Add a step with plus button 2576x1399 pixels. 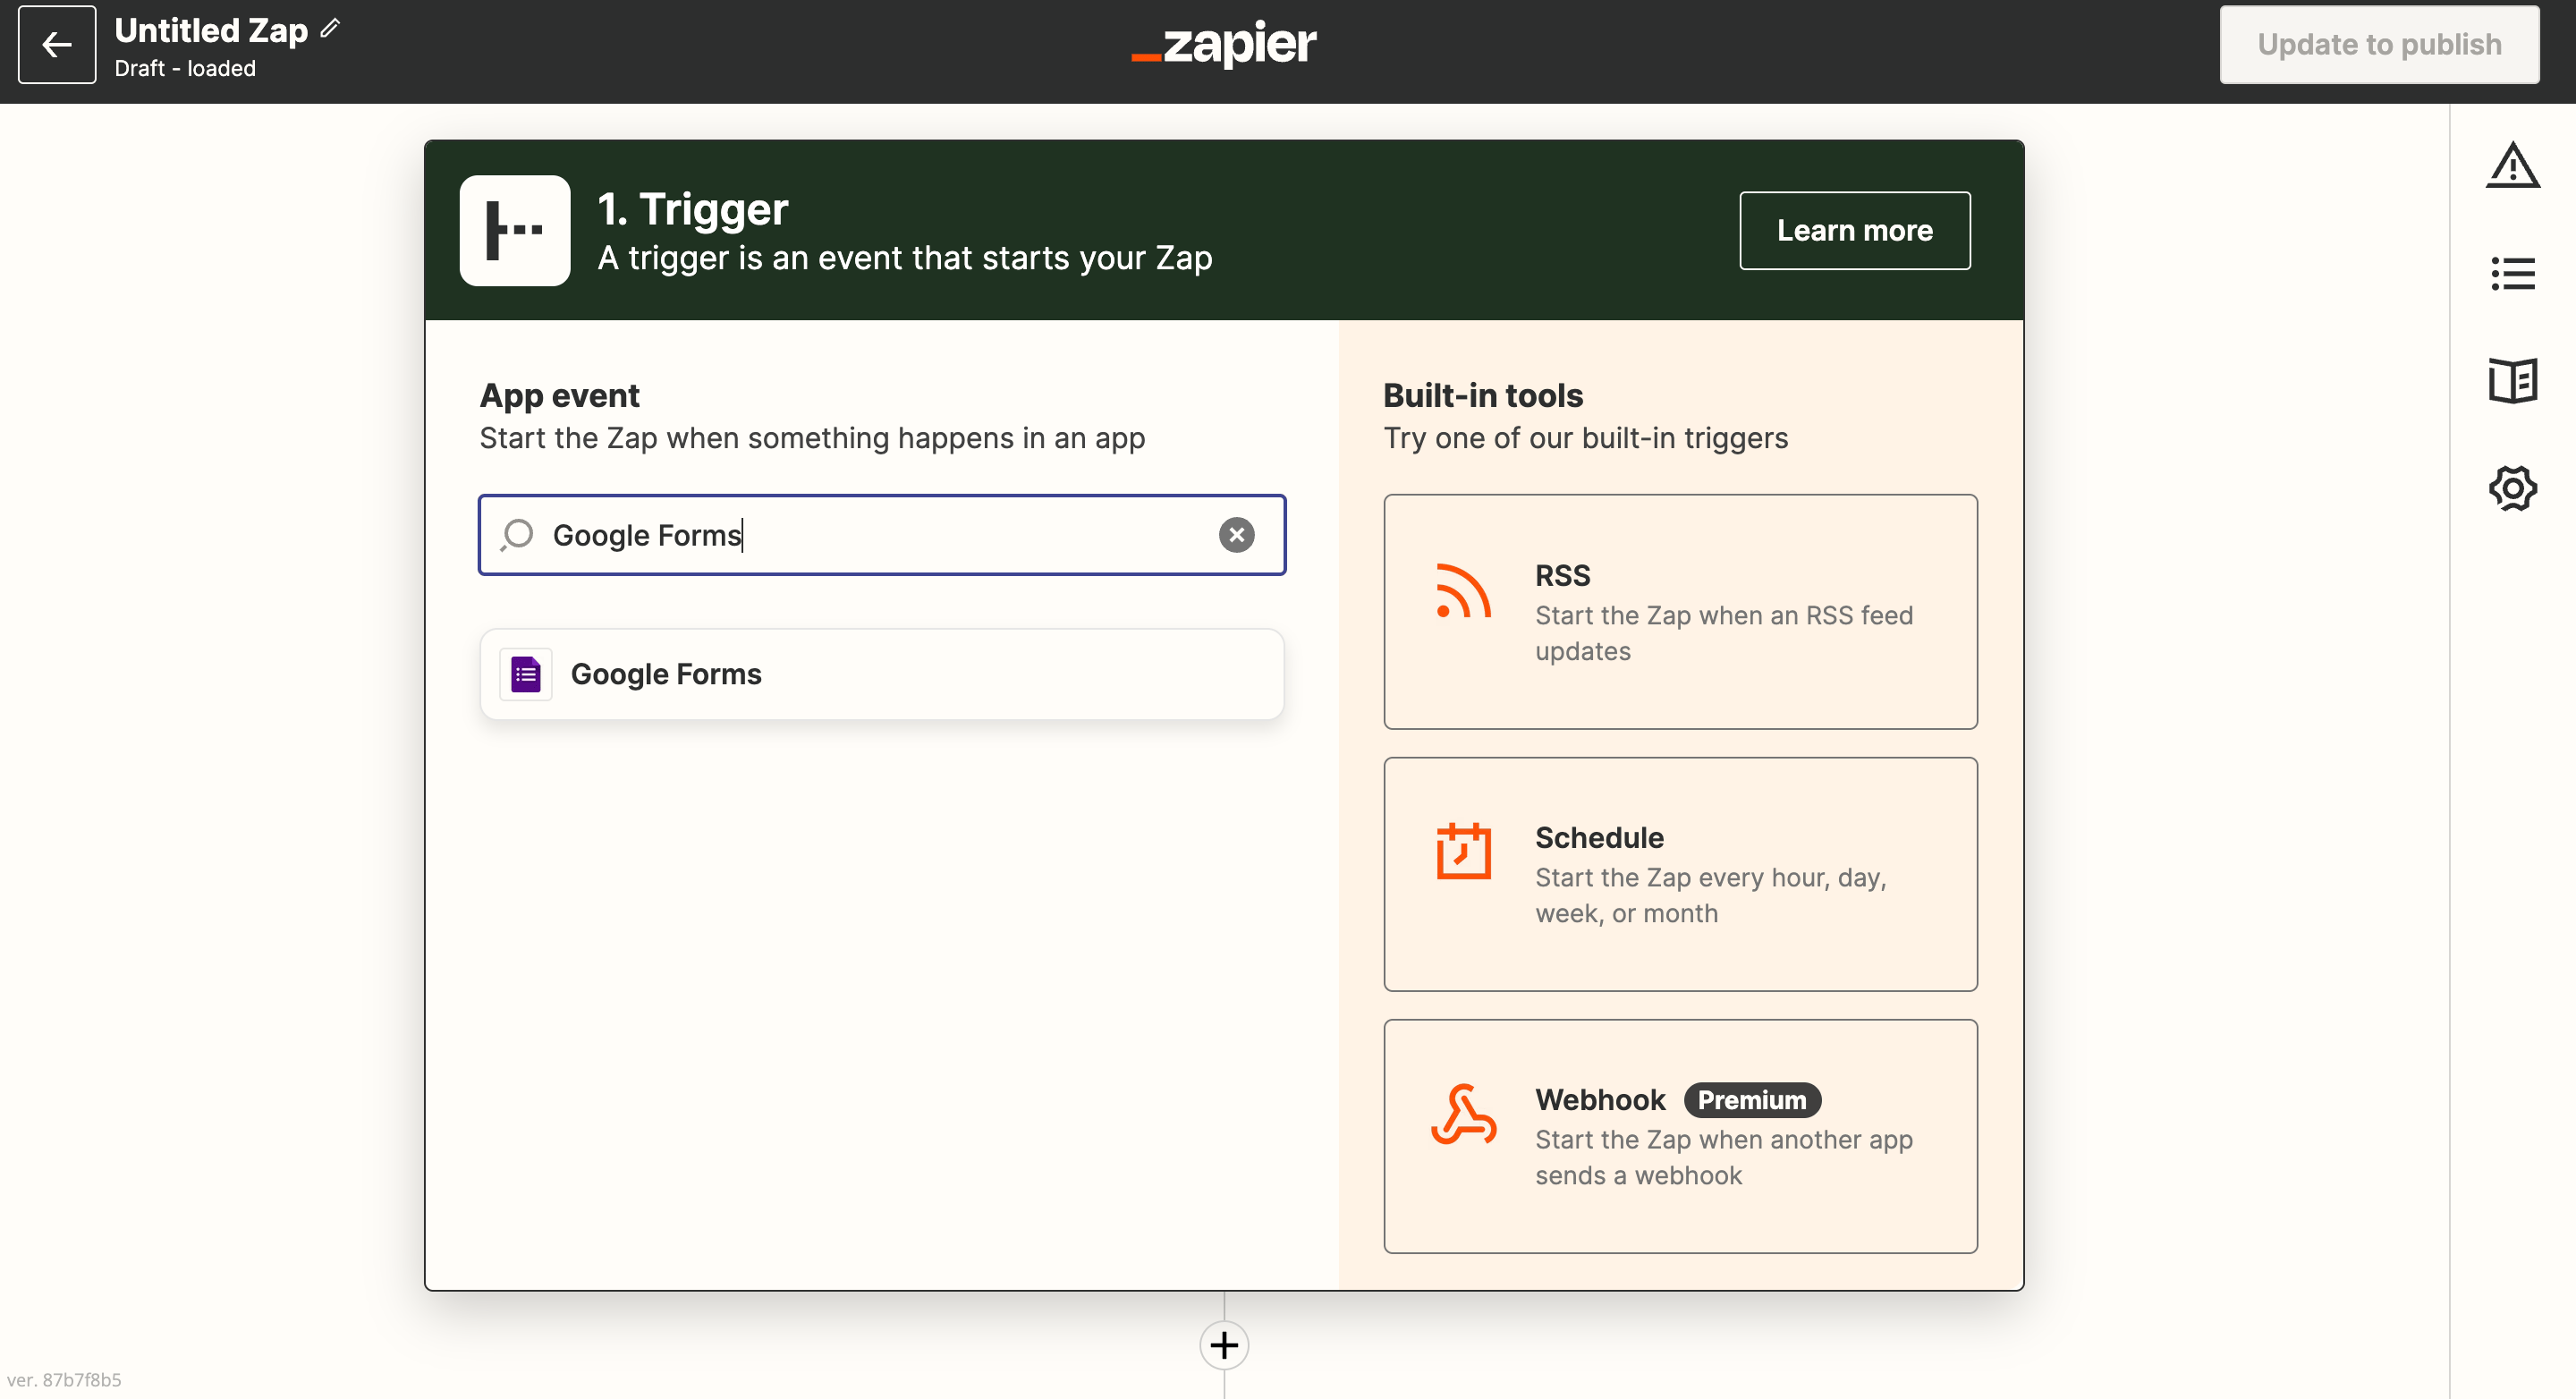coord(1224,1345)
